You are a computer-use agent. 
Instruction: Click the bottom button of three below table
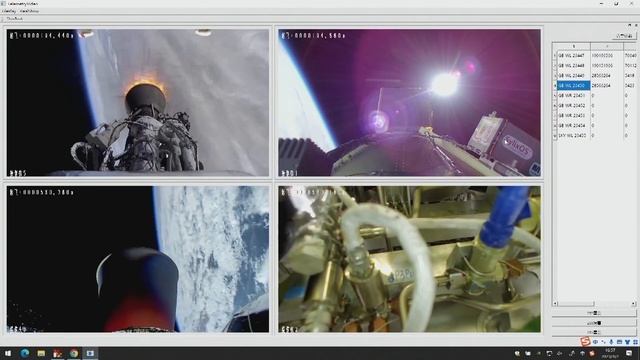tap(594, 332)
